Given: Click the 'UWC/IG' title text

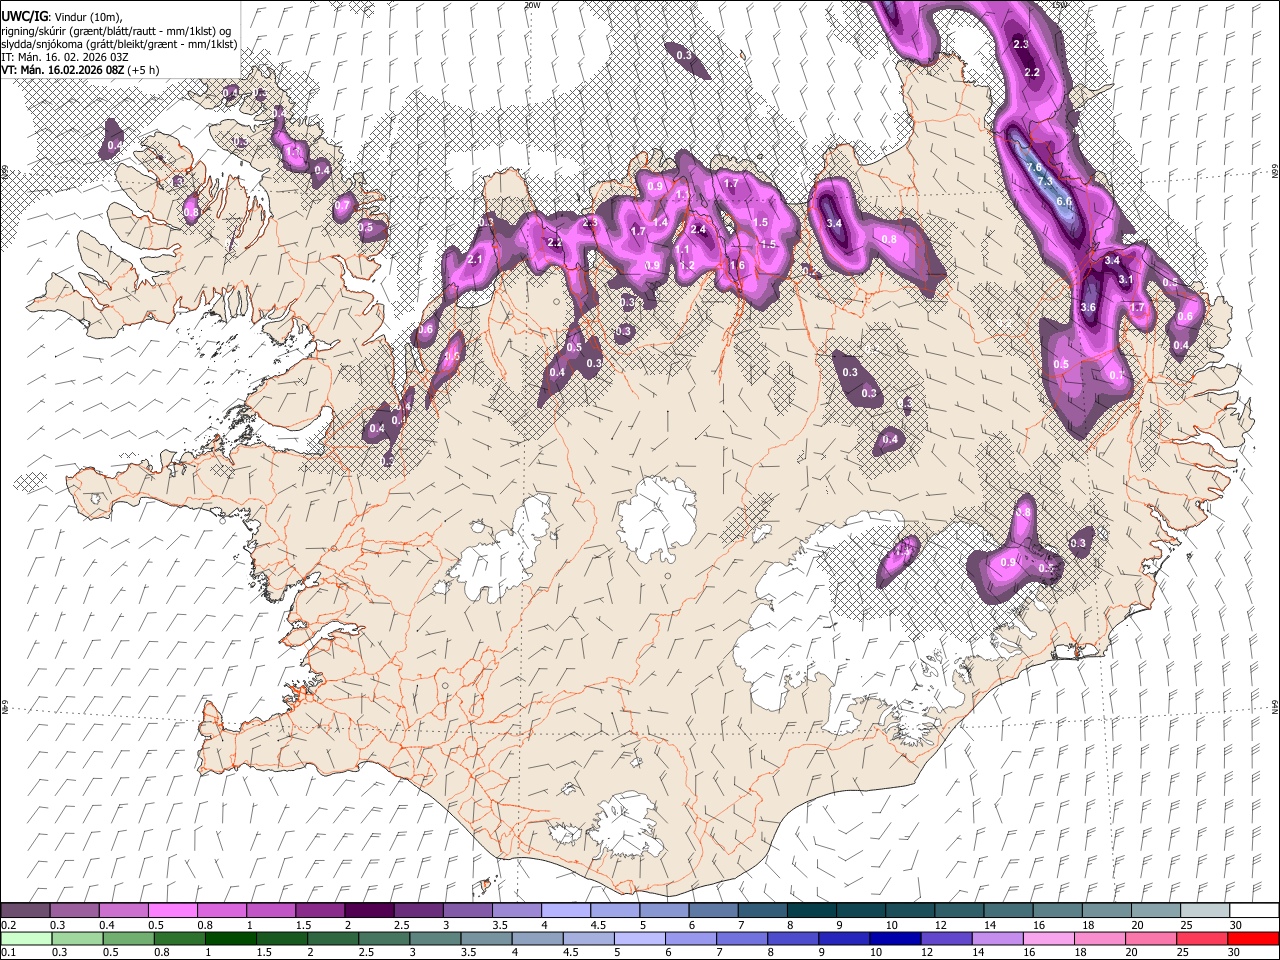Looking at the screenshot, I should click(x=24, y=16).
